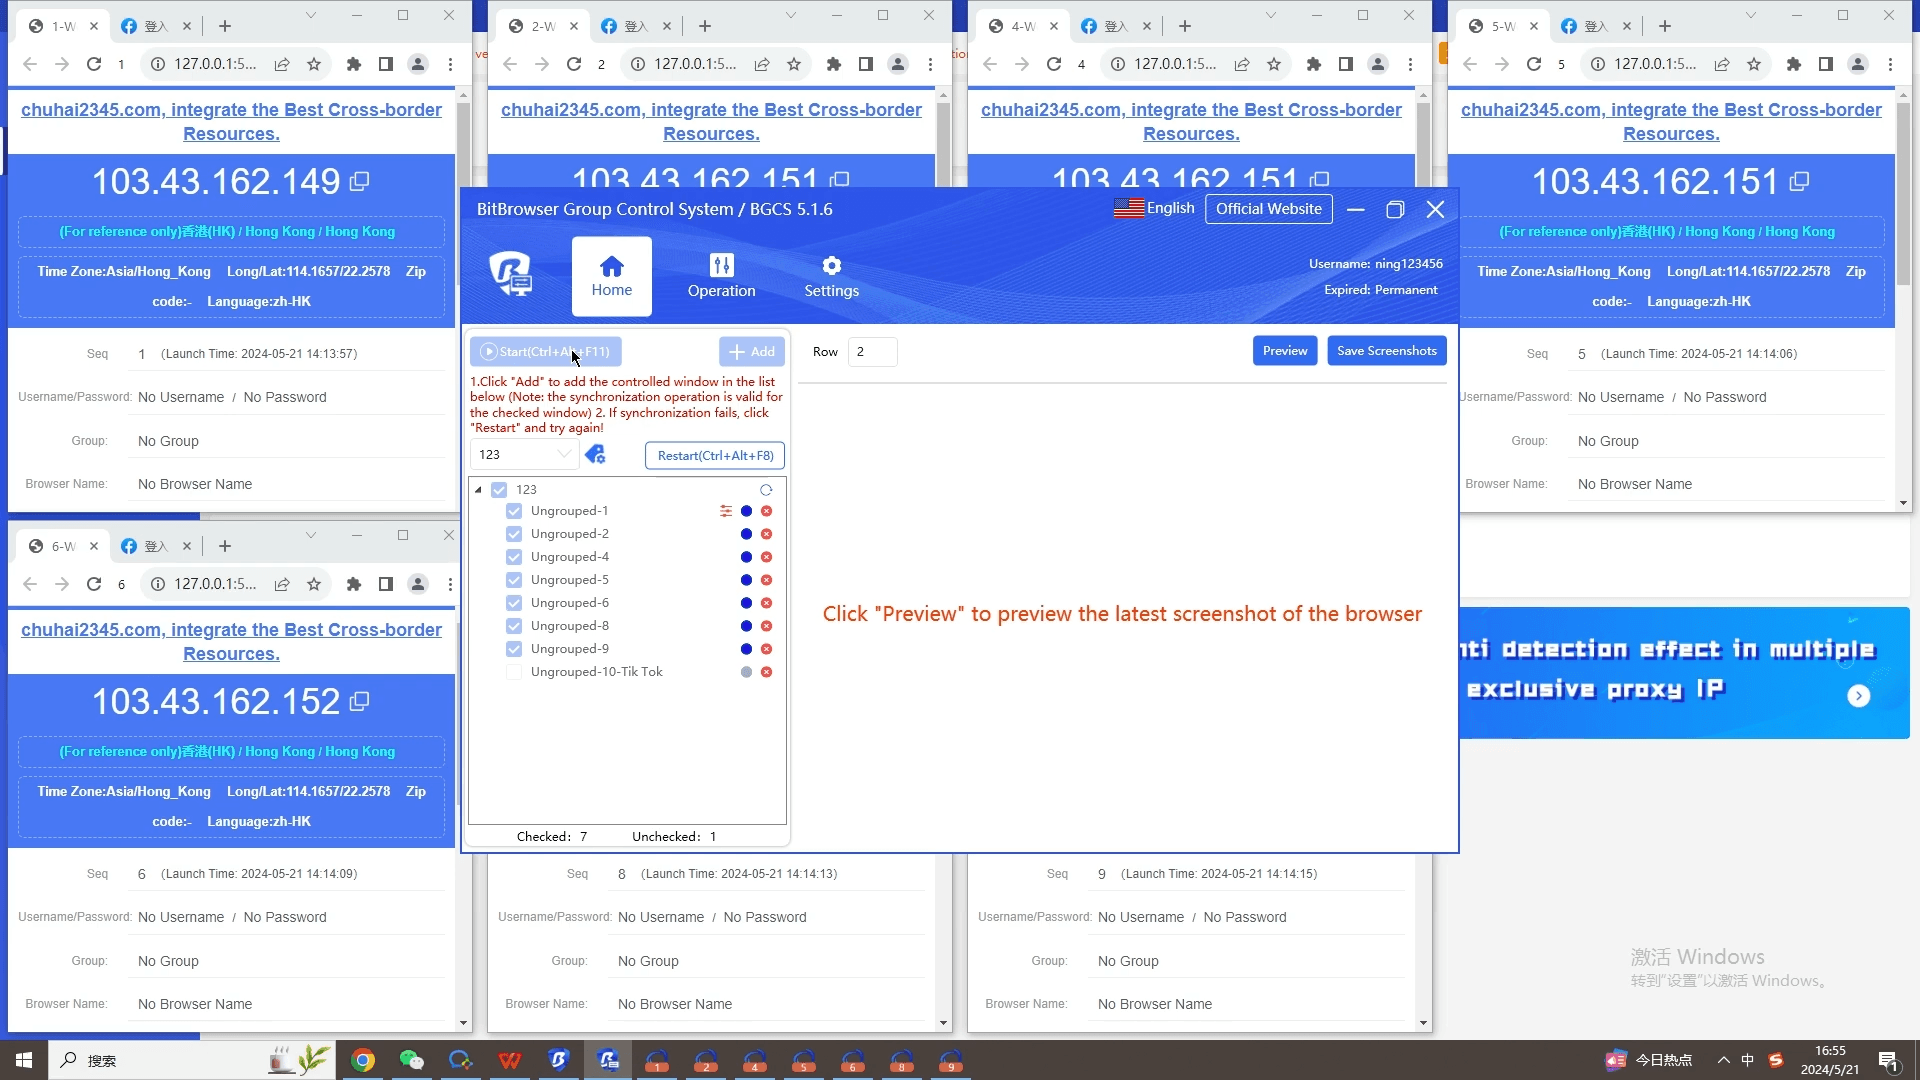
Task: Open the tab list chevron in browser 1
Action: pos(311,15)
